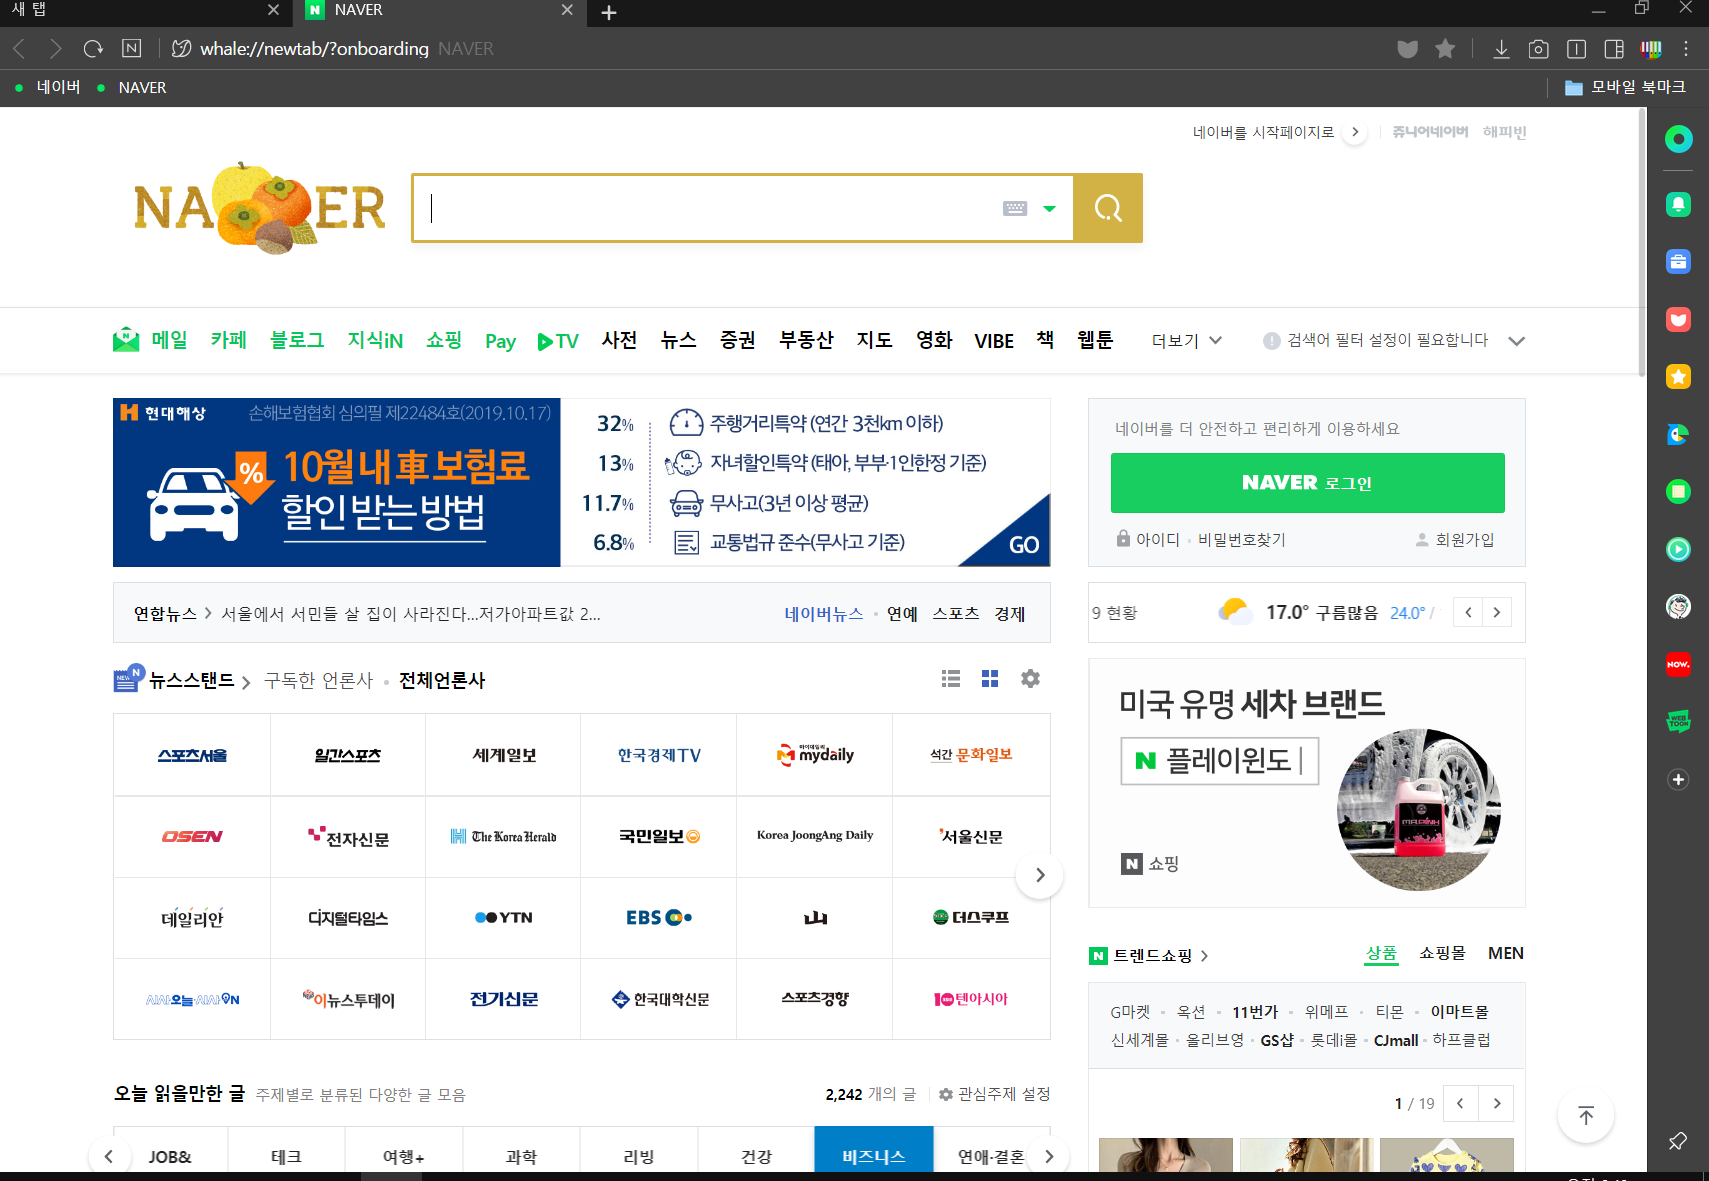Click the browser back arrow

pos(19,48)
